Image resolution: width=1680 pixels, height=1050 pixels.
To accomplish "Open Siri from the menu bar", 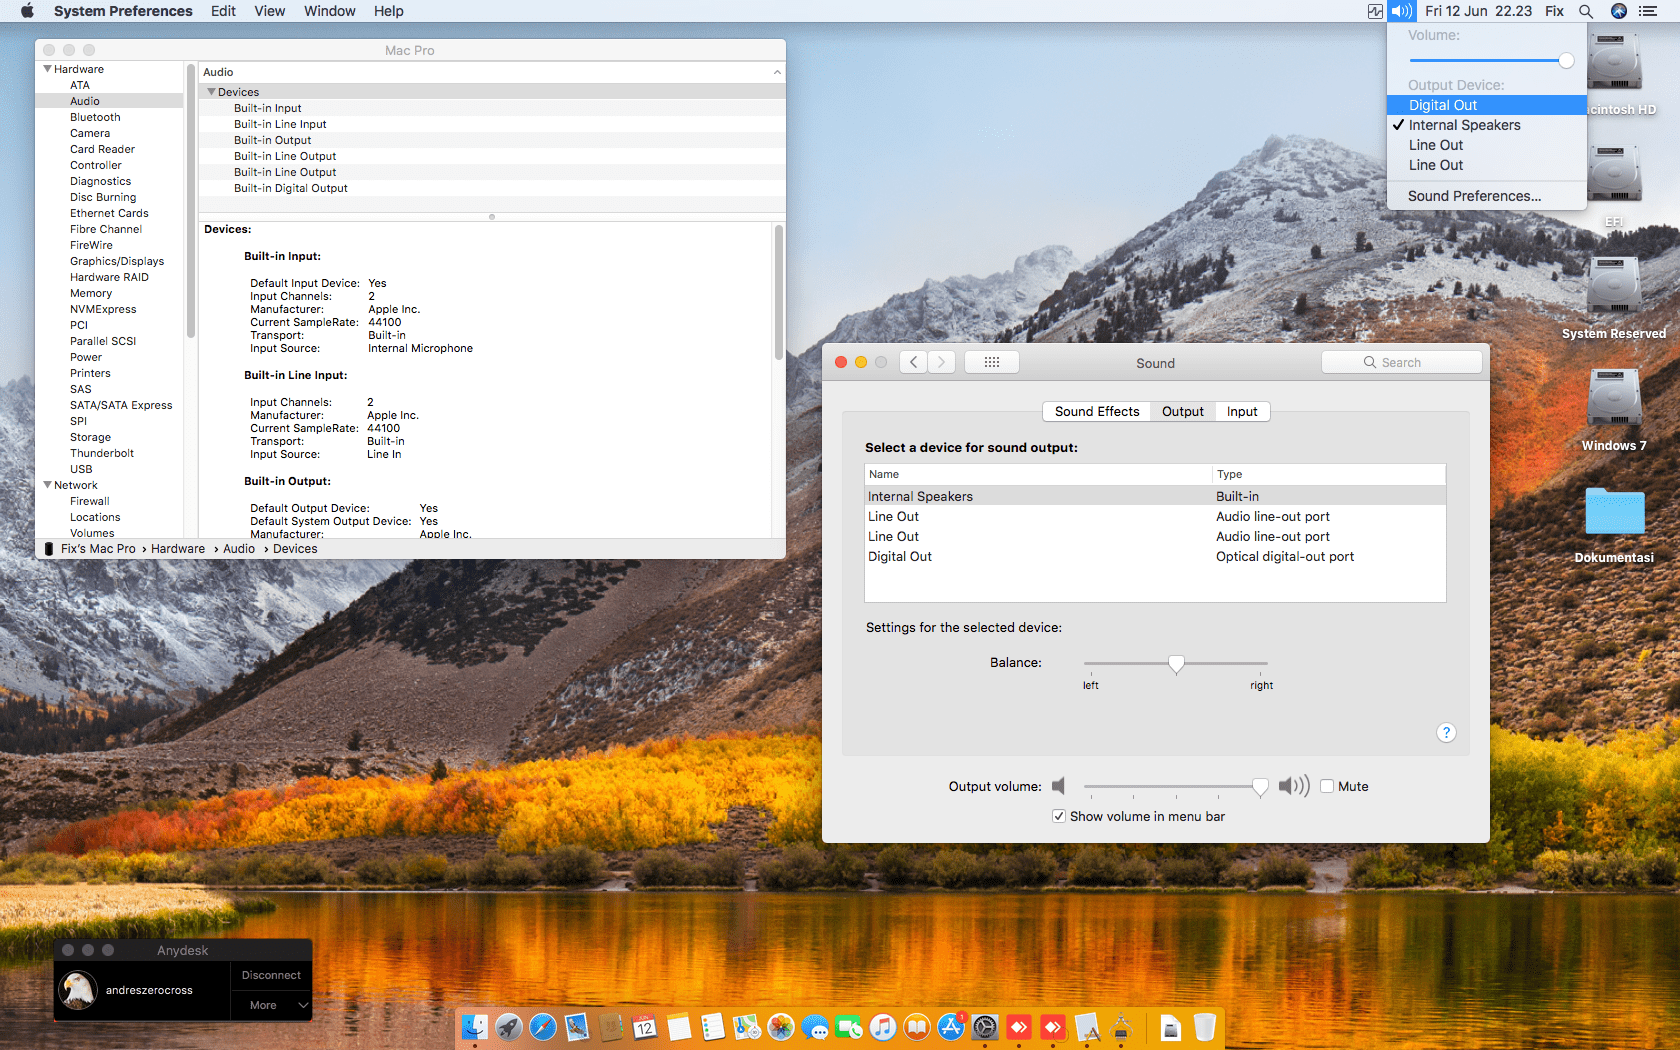I will click(1618, 11).
